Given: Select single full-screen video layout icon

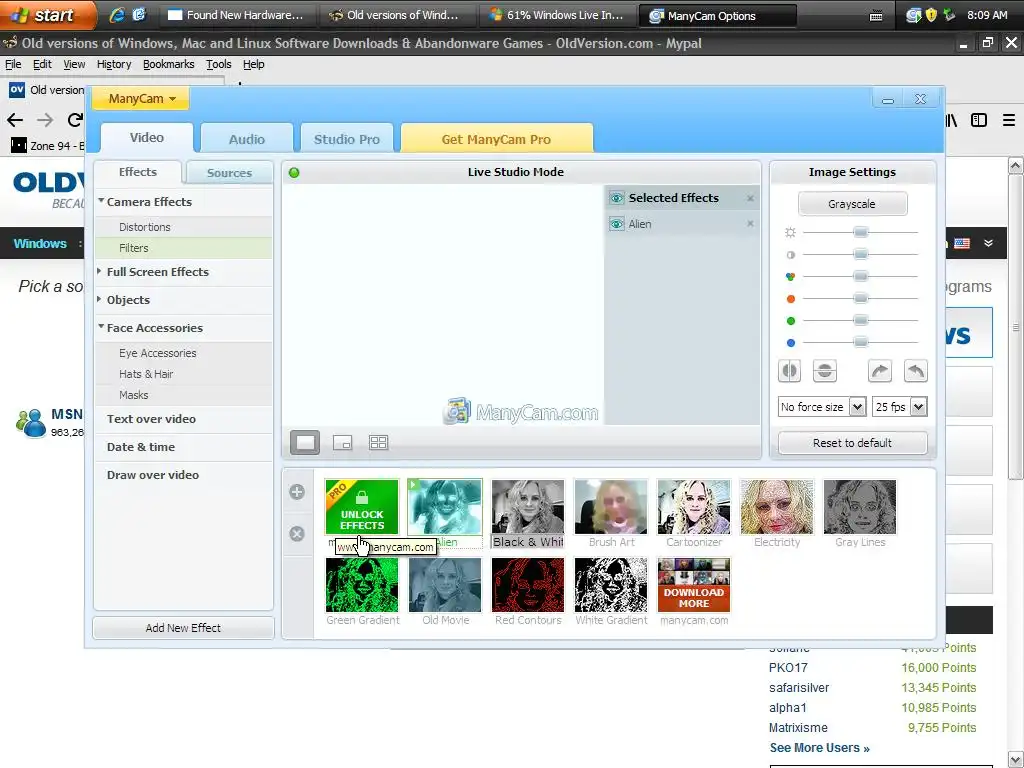Looking at the screenshot, I should pyautogui.click(x=304, y=442).
